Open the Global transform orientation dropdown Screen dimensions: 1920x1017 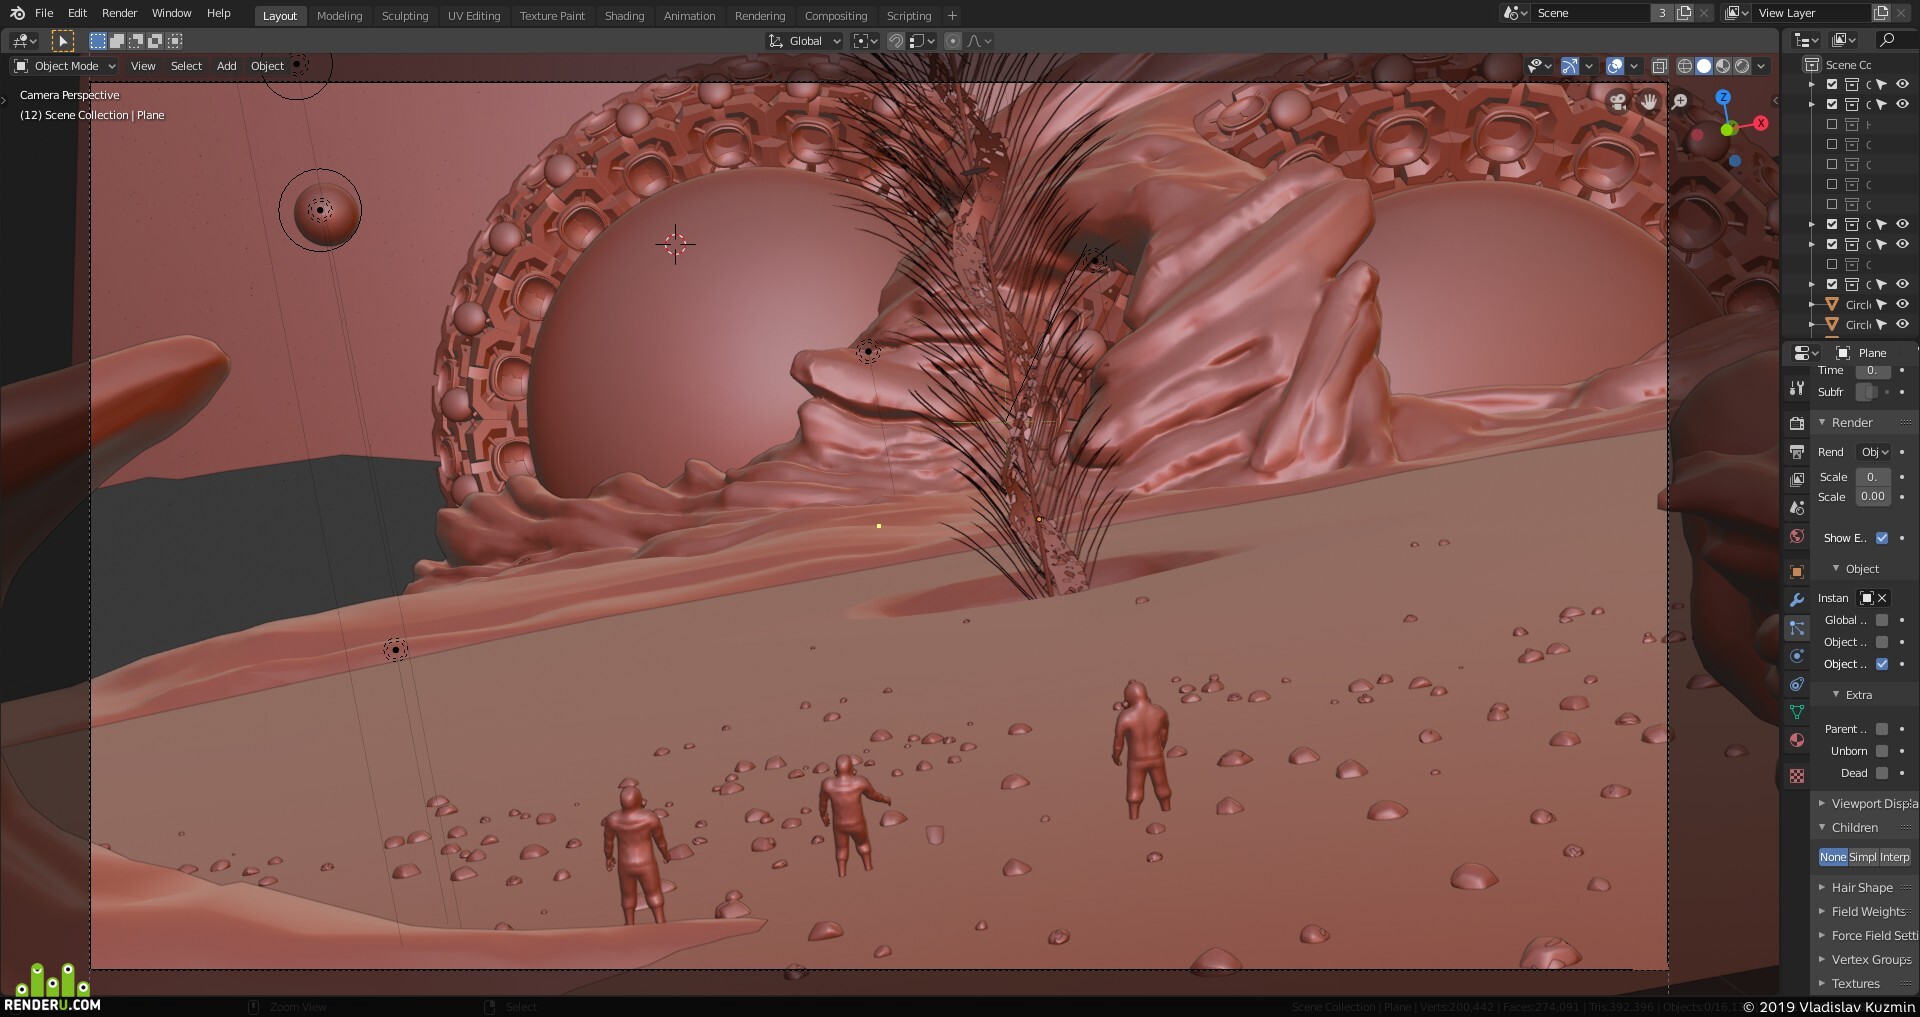(x=805, y=41)
